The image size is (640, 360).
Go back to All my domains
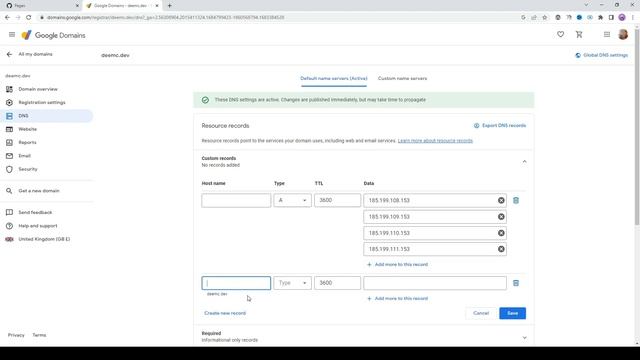(30, 54)
